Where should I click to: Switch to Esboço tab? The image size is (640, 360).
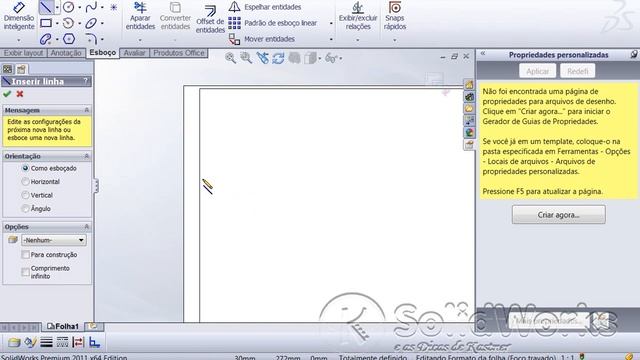103,53
